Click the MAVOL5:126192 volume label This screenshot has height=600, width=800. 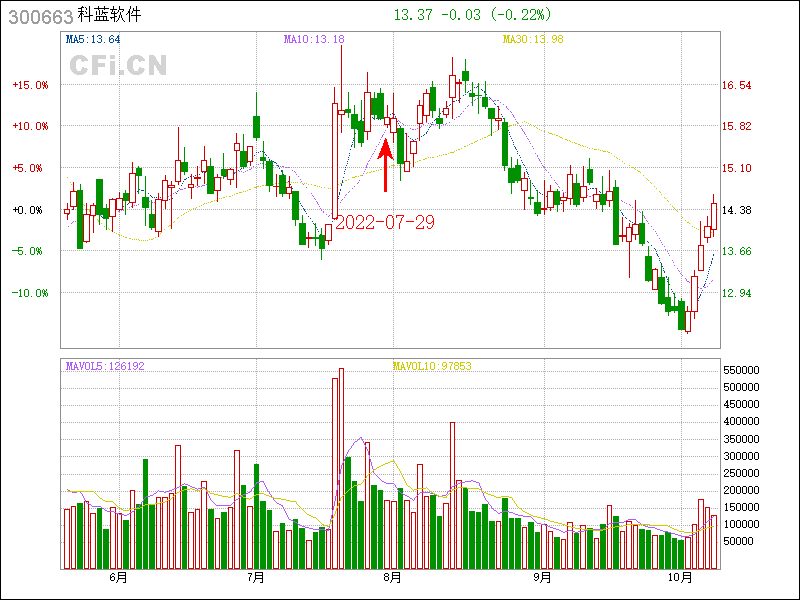pos(105,366)
